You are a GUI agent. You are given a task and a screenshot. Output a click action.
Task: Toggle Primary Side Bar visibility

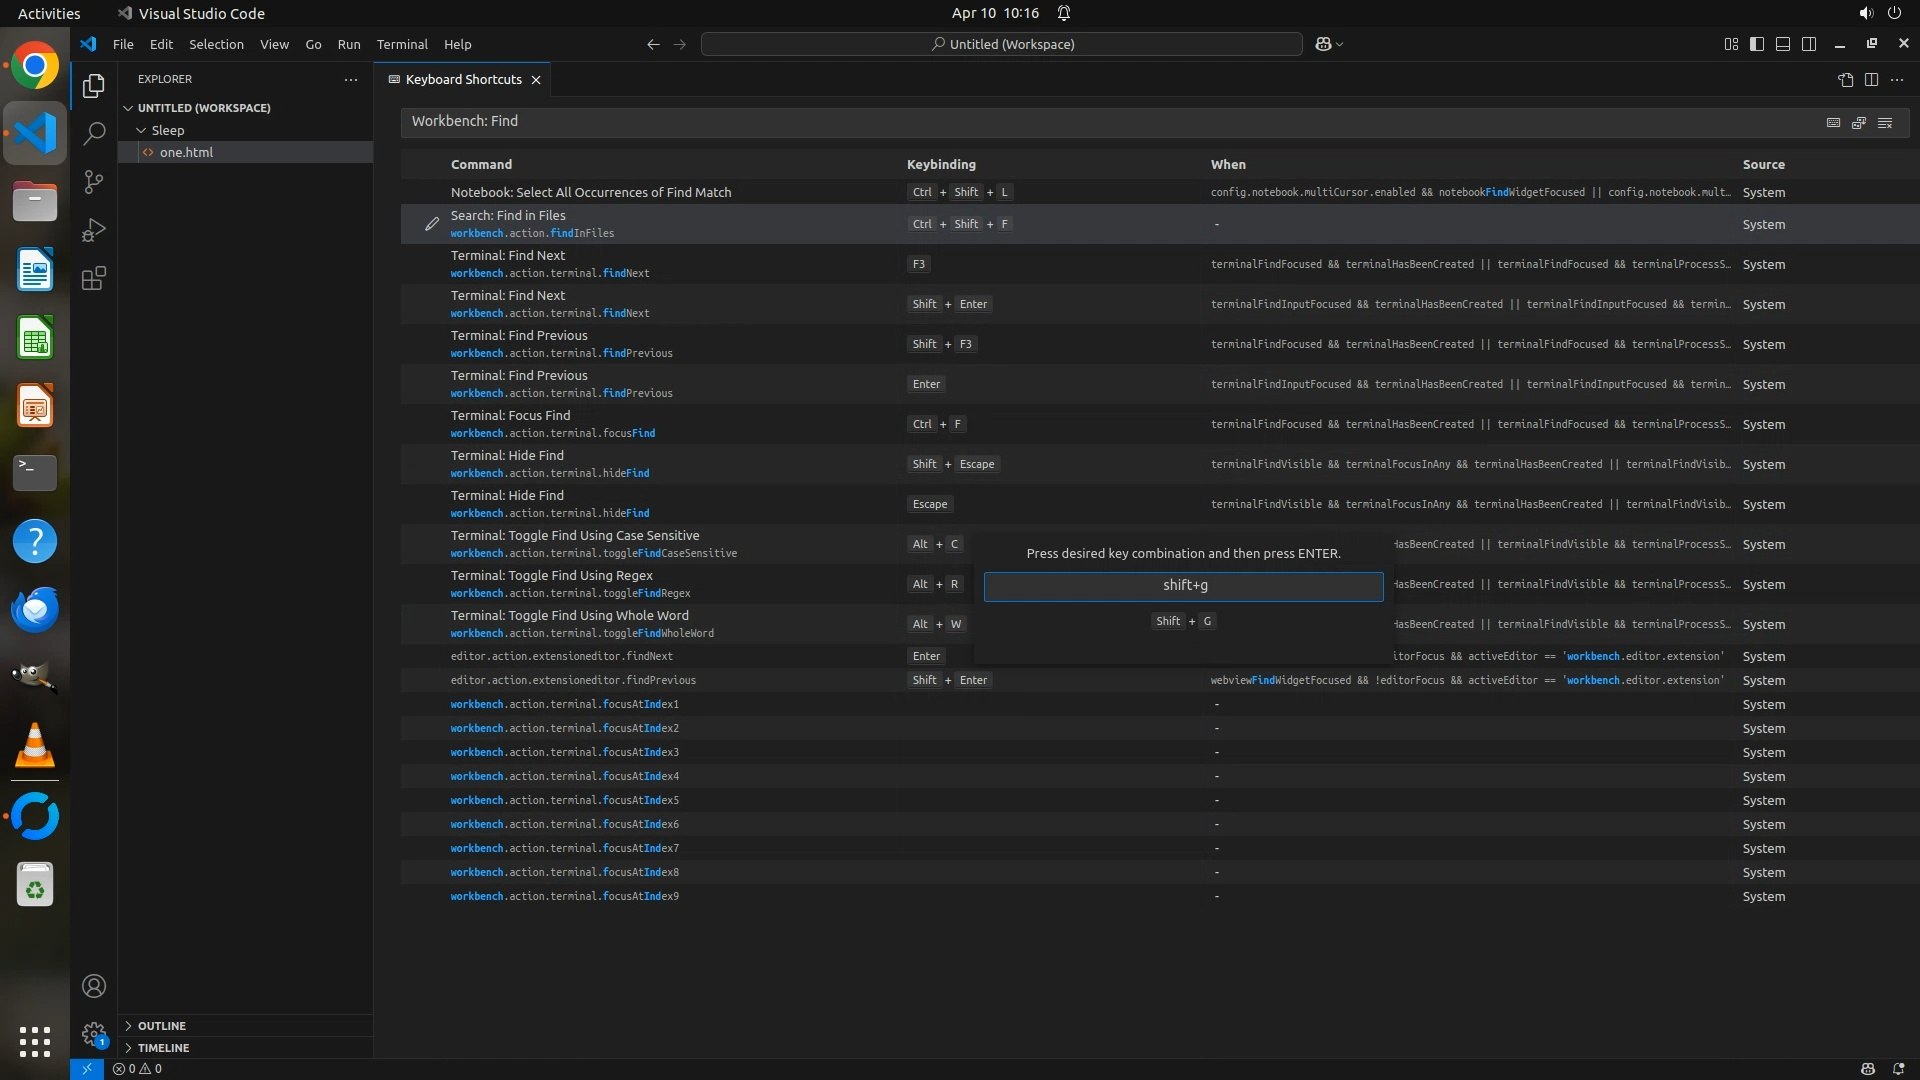tap(1757, 44)
